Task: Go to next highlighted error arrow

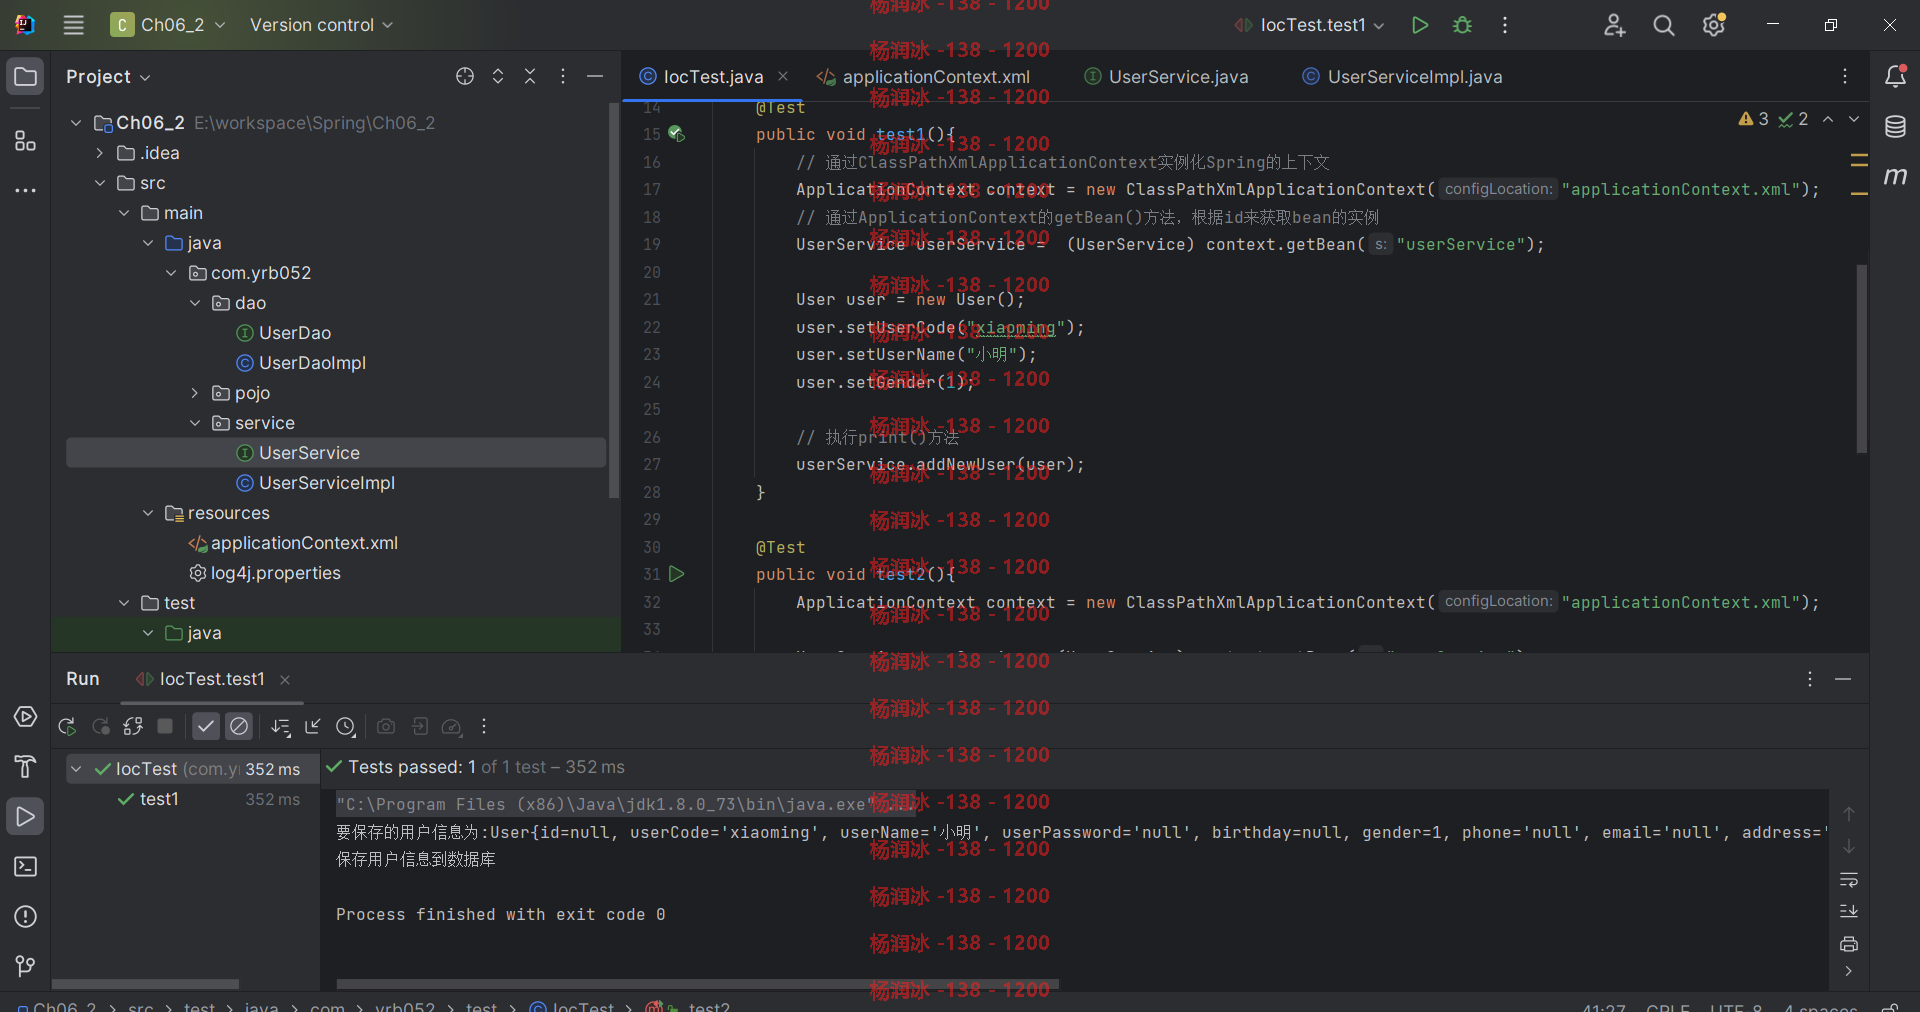Action: pos(1854,119)
